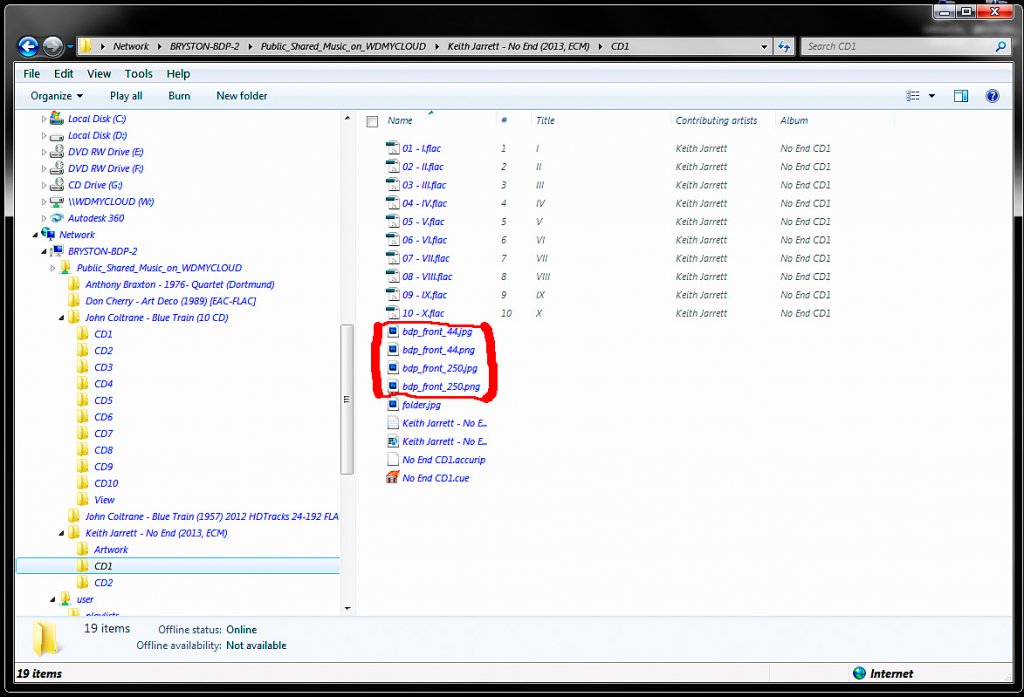The width and height of the screenshot is (1024, 697).
Task: Click the New folder button
Action: pyautogui.click(x=242, y=96)
